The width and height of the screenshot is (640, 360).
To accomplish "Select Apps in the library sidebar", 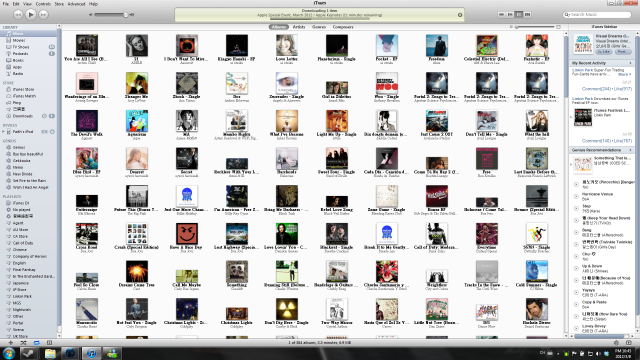I will [29, 67].
